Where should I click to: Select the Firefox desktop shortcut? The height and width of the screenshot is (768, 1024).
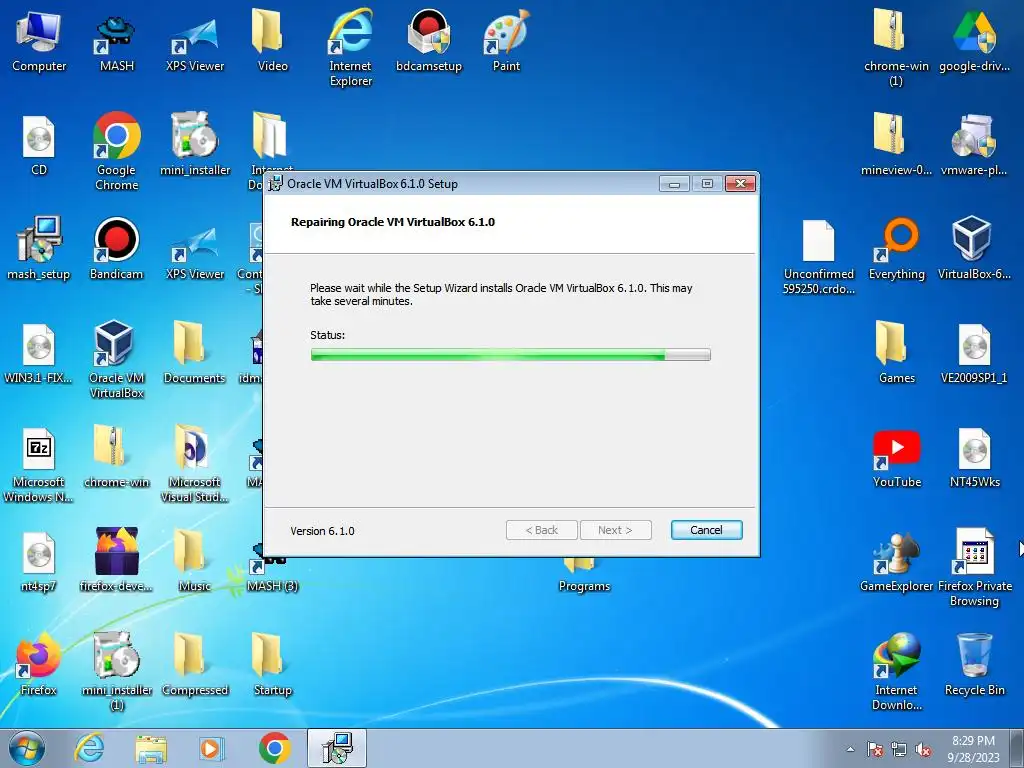(39, 664)
